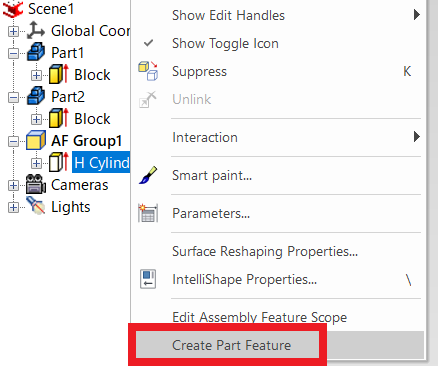
Task: Click the Lights flashlight icon
Action: pyautogui.click(x=36, y=206)
